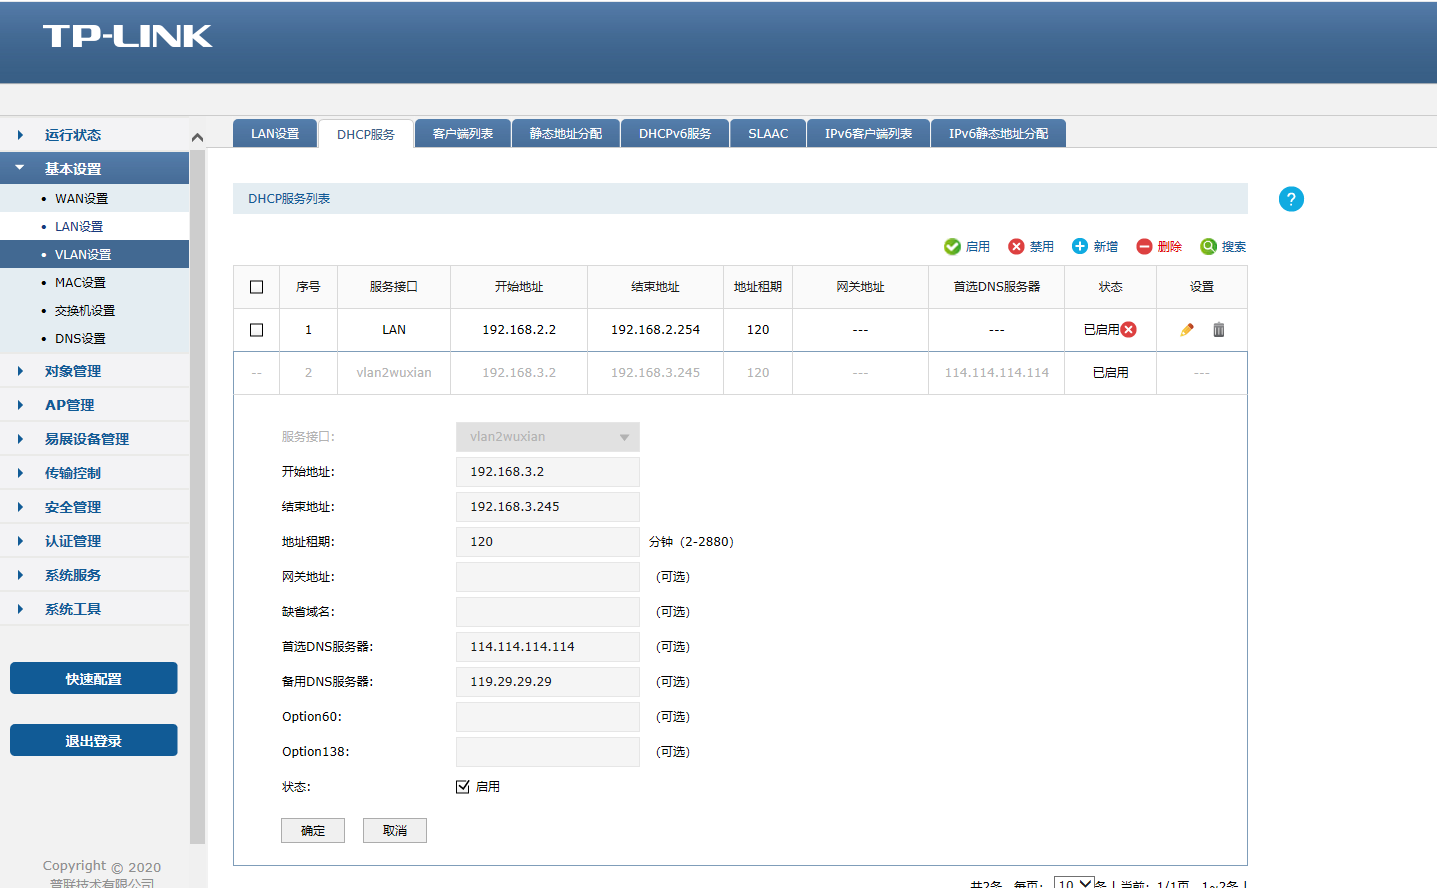Open the 静态地址分配 tab
This screenshot has height=888, width=1437.
coord(566,134)
